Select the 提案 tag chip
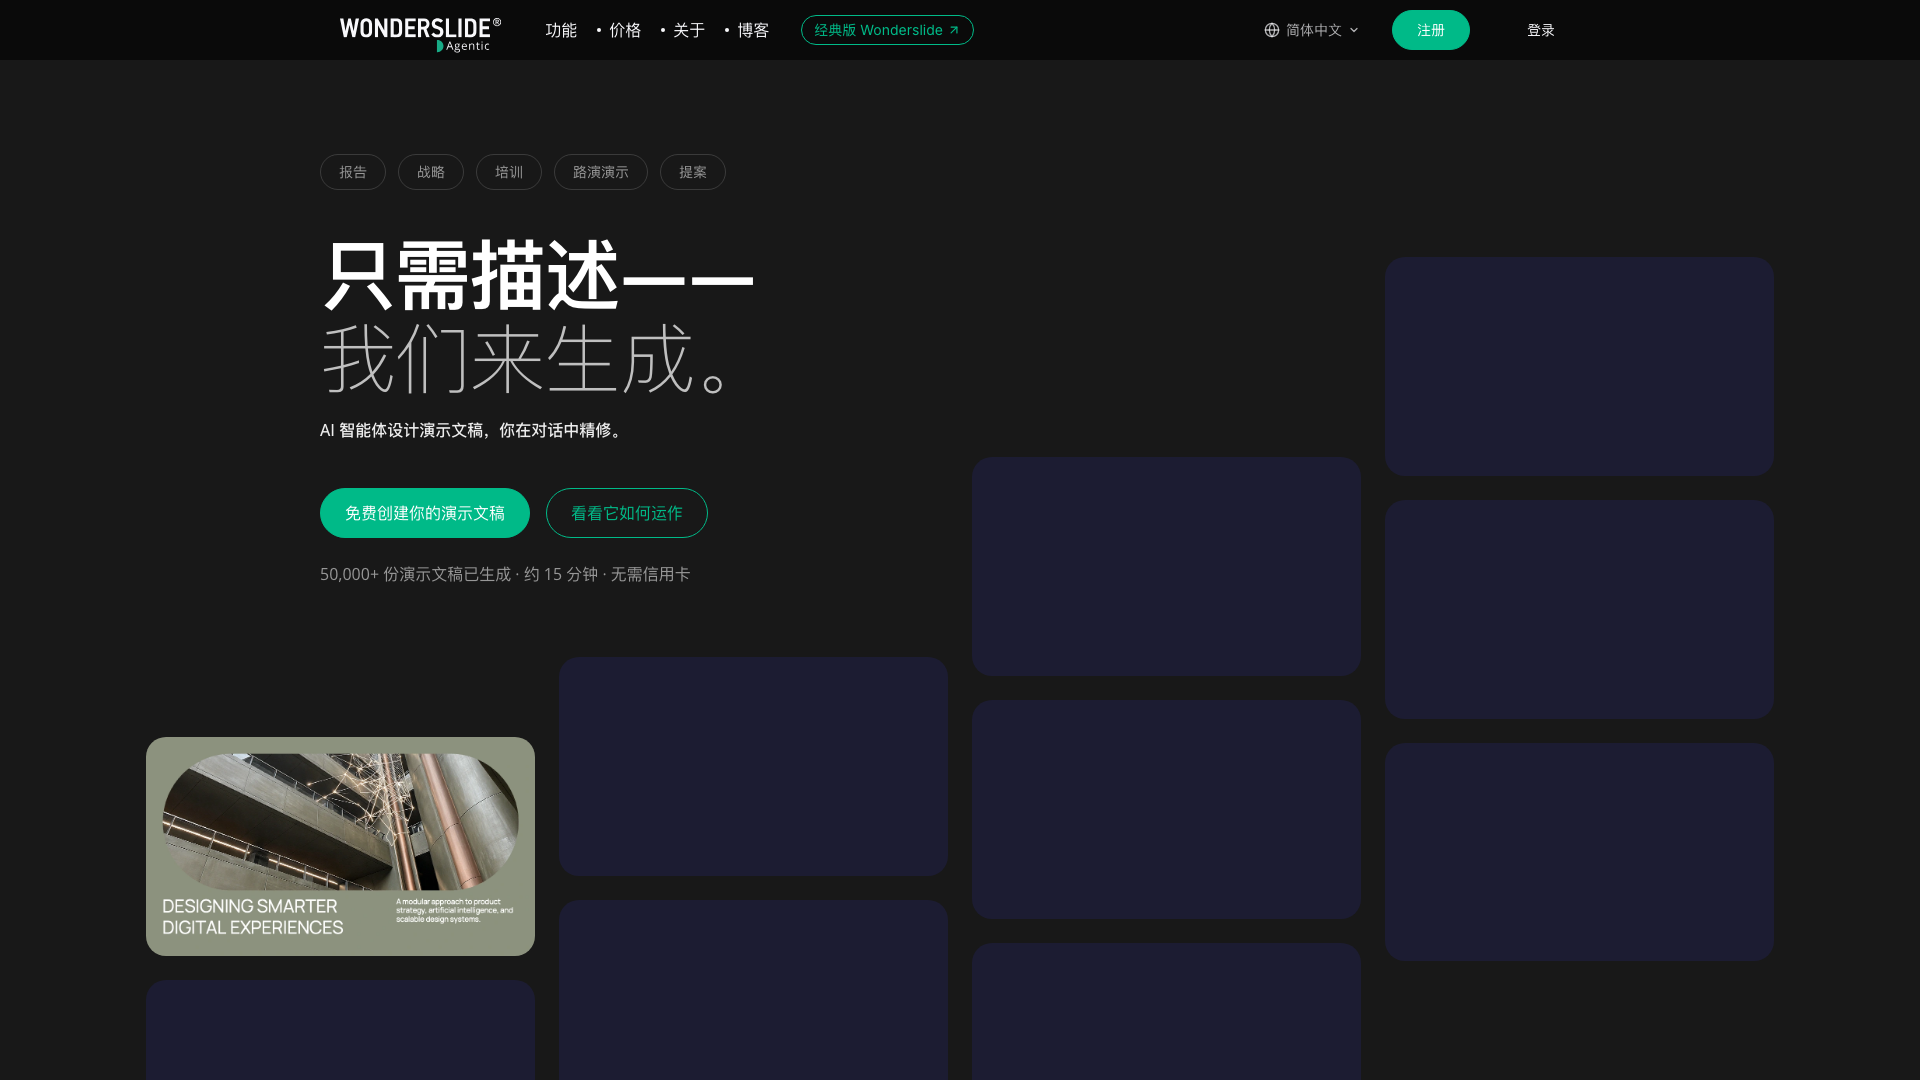Screen dimensions: 1920x1080 pos(693,172)
